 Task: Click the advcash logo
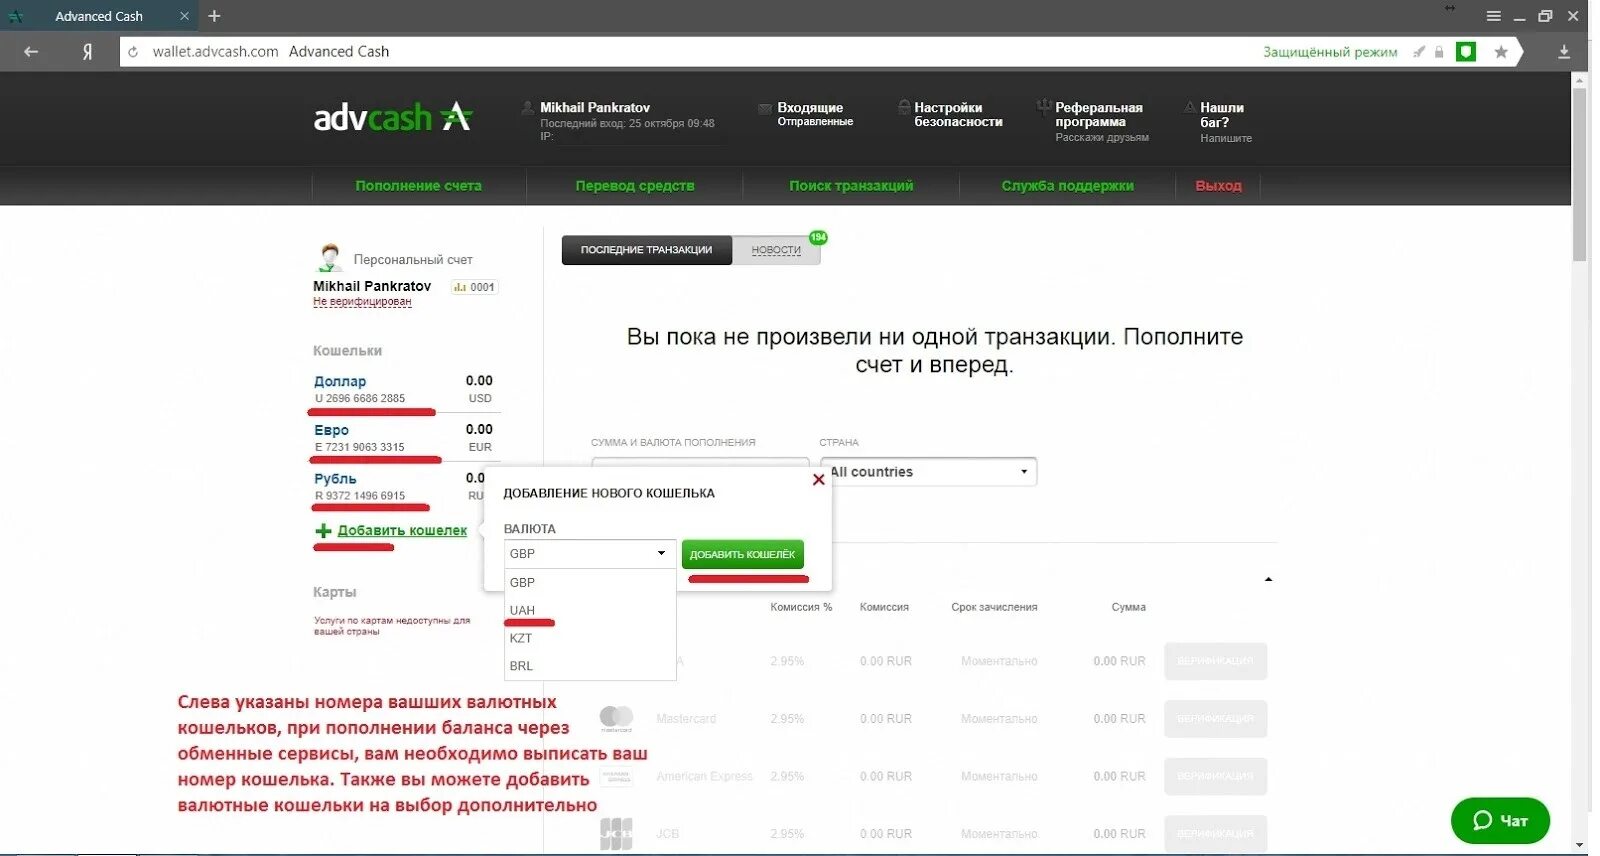point(393,117)
